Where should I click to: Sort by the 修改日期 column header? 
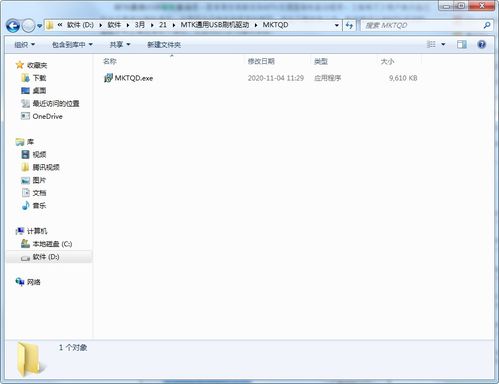[x=261, y=61]
